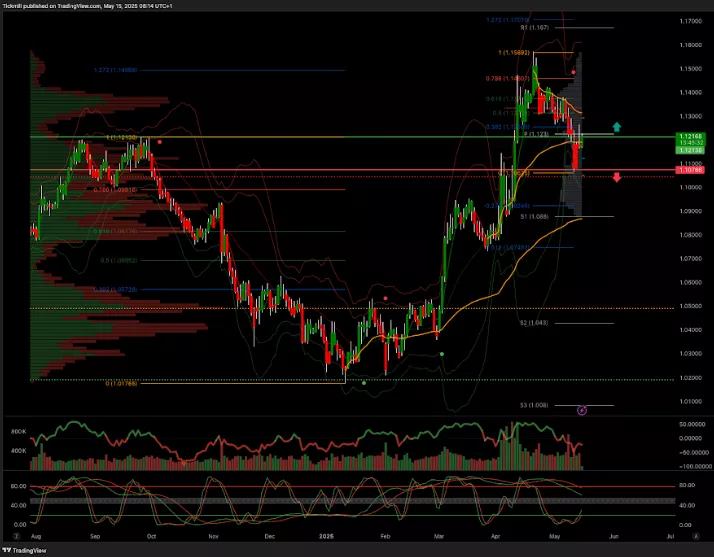Select the 1.272 Fibonacci level on left
Viewport: 714px width, 557px height.
(114, 70)
